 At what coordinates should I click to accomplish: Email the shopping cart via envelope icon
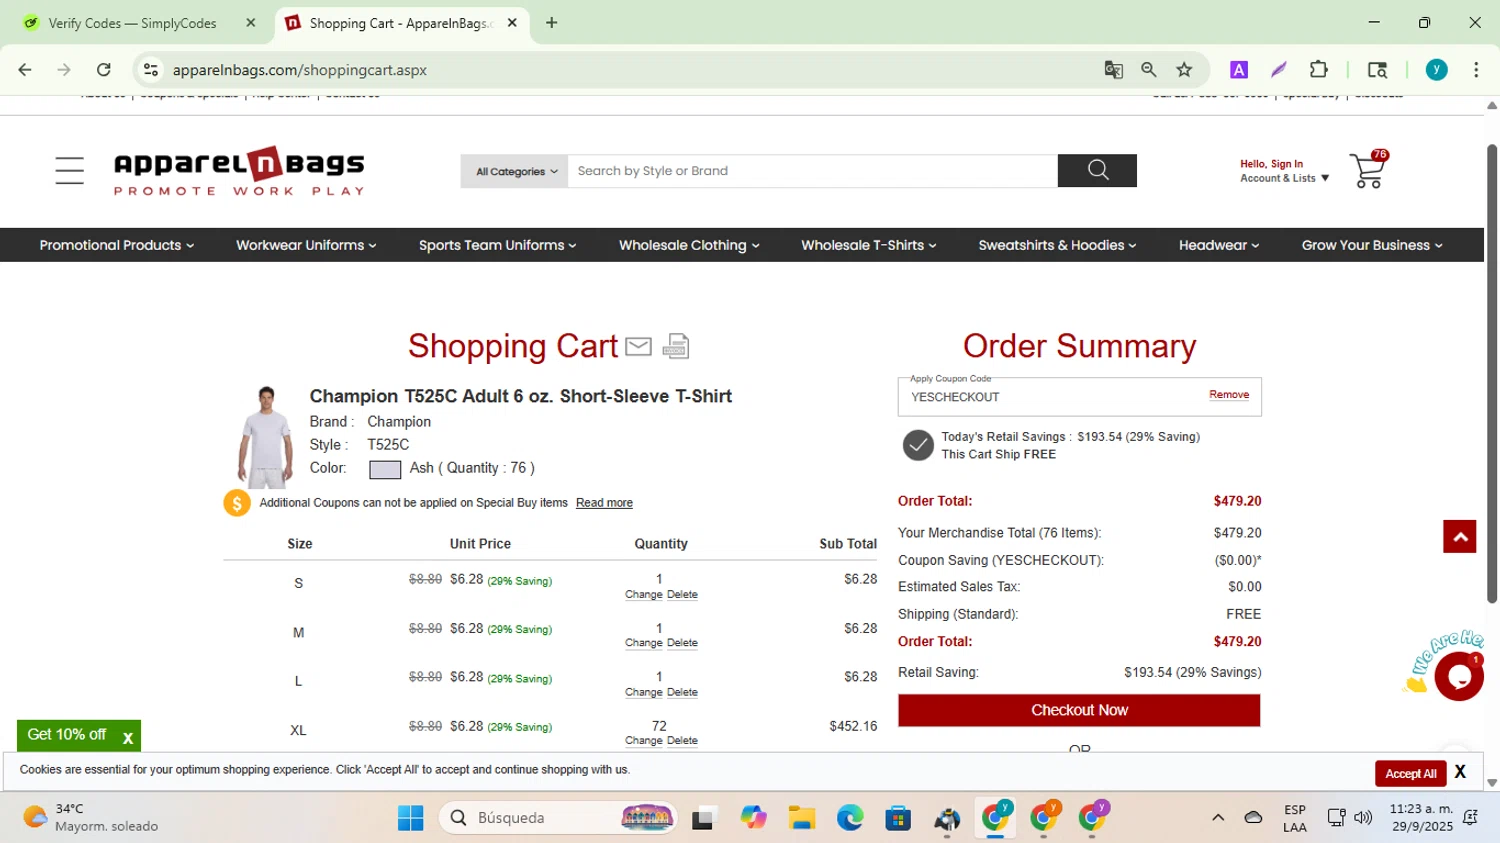(638, 346)
